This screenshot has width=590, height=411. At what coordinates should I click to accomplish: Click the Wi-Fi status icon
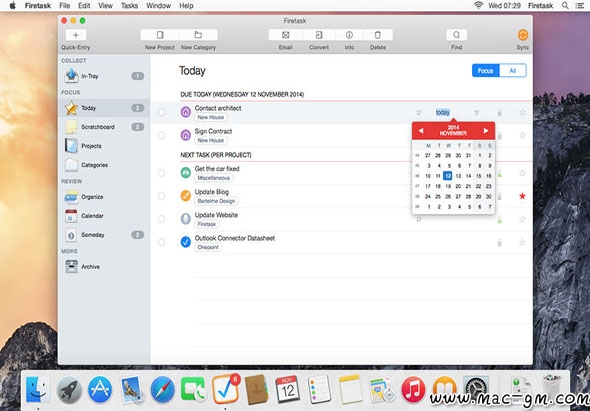479,5
